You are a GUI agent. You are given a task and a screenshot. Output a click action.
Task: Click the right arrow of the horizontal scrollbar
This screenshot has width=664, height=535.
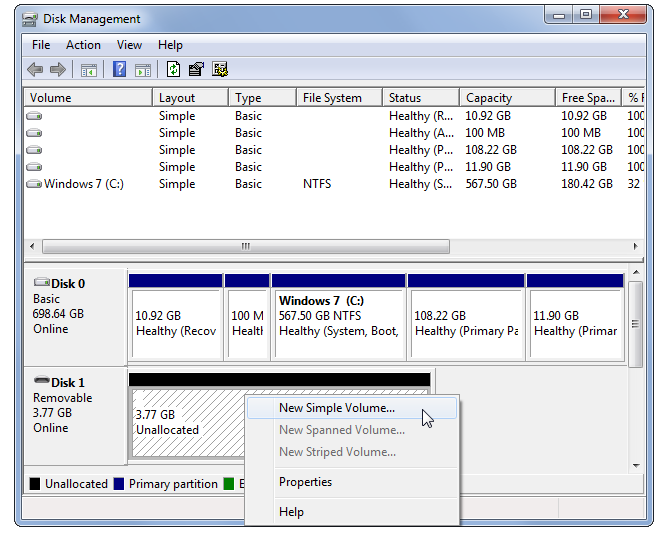point(635,246)
